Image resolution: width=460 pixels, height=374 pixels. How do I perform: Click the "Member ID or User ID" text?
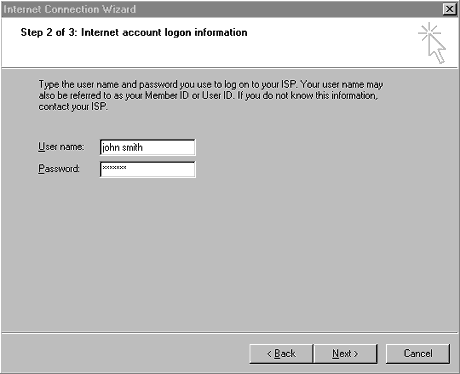[189, 96]
